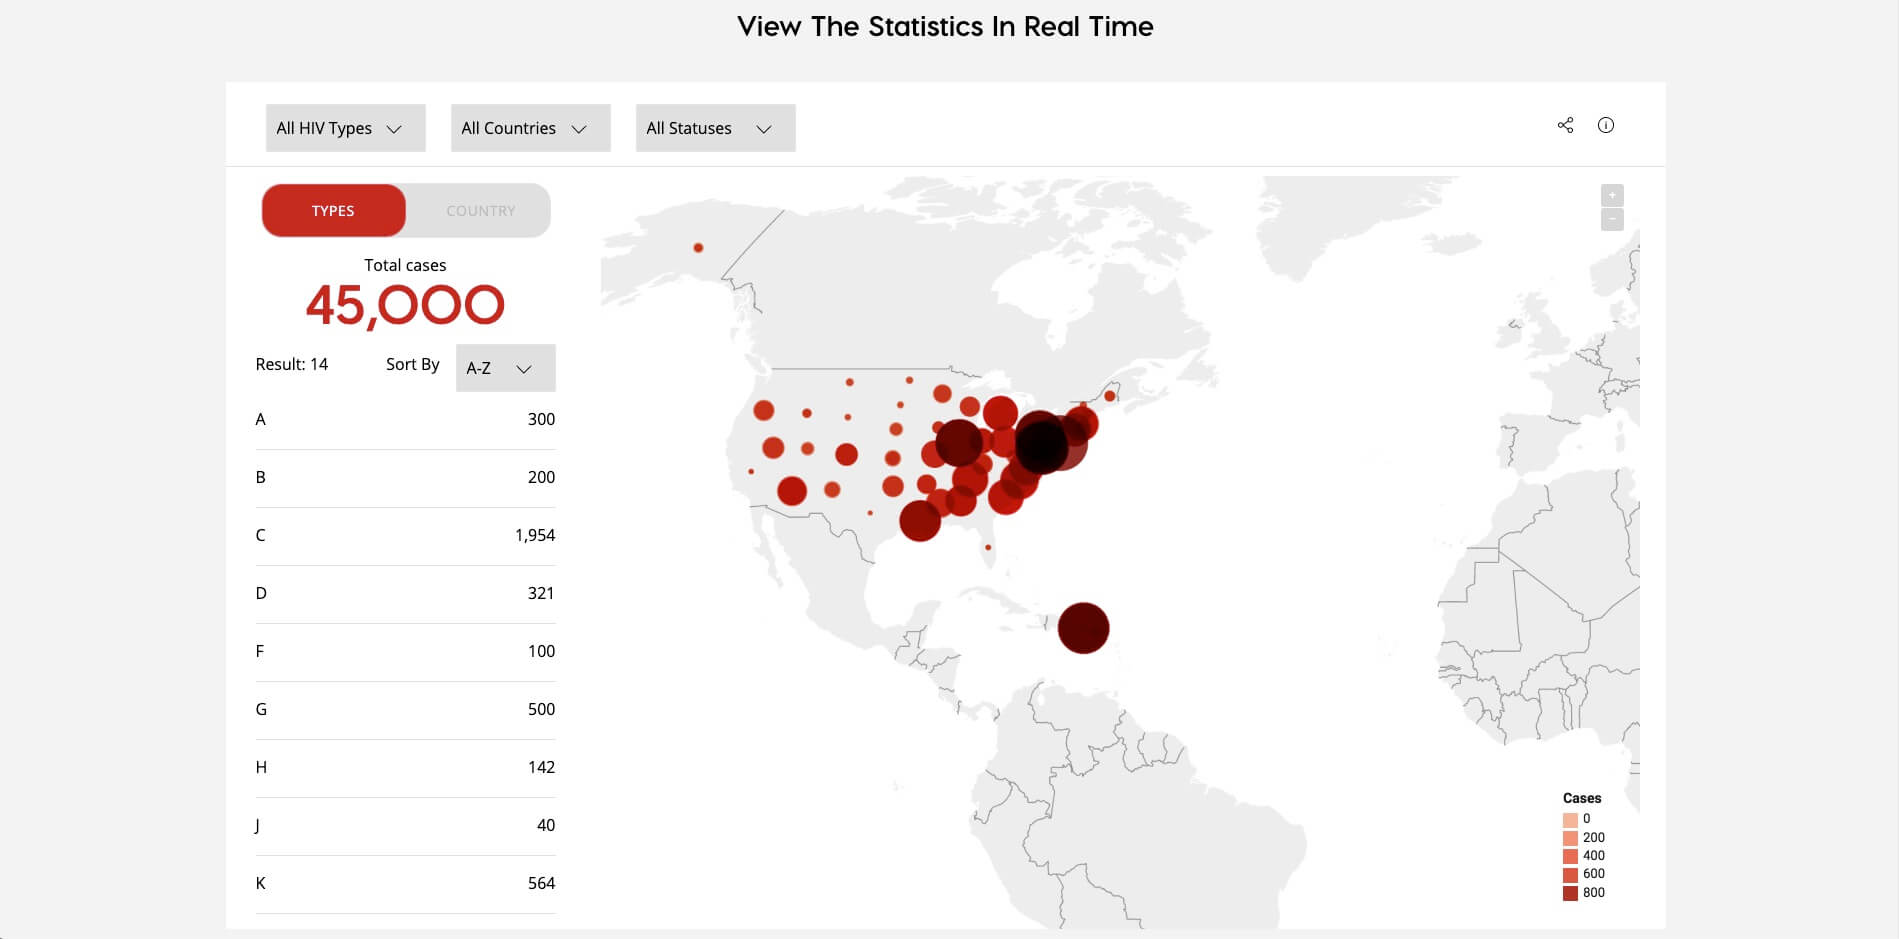Open the info icon

pos(1605,125)
